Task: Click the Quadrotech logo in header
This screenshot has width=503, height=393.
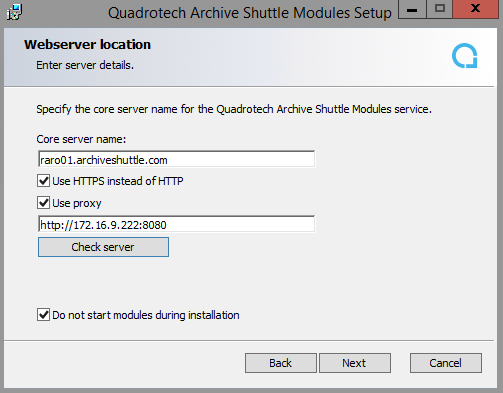Action: coord(465,56)
